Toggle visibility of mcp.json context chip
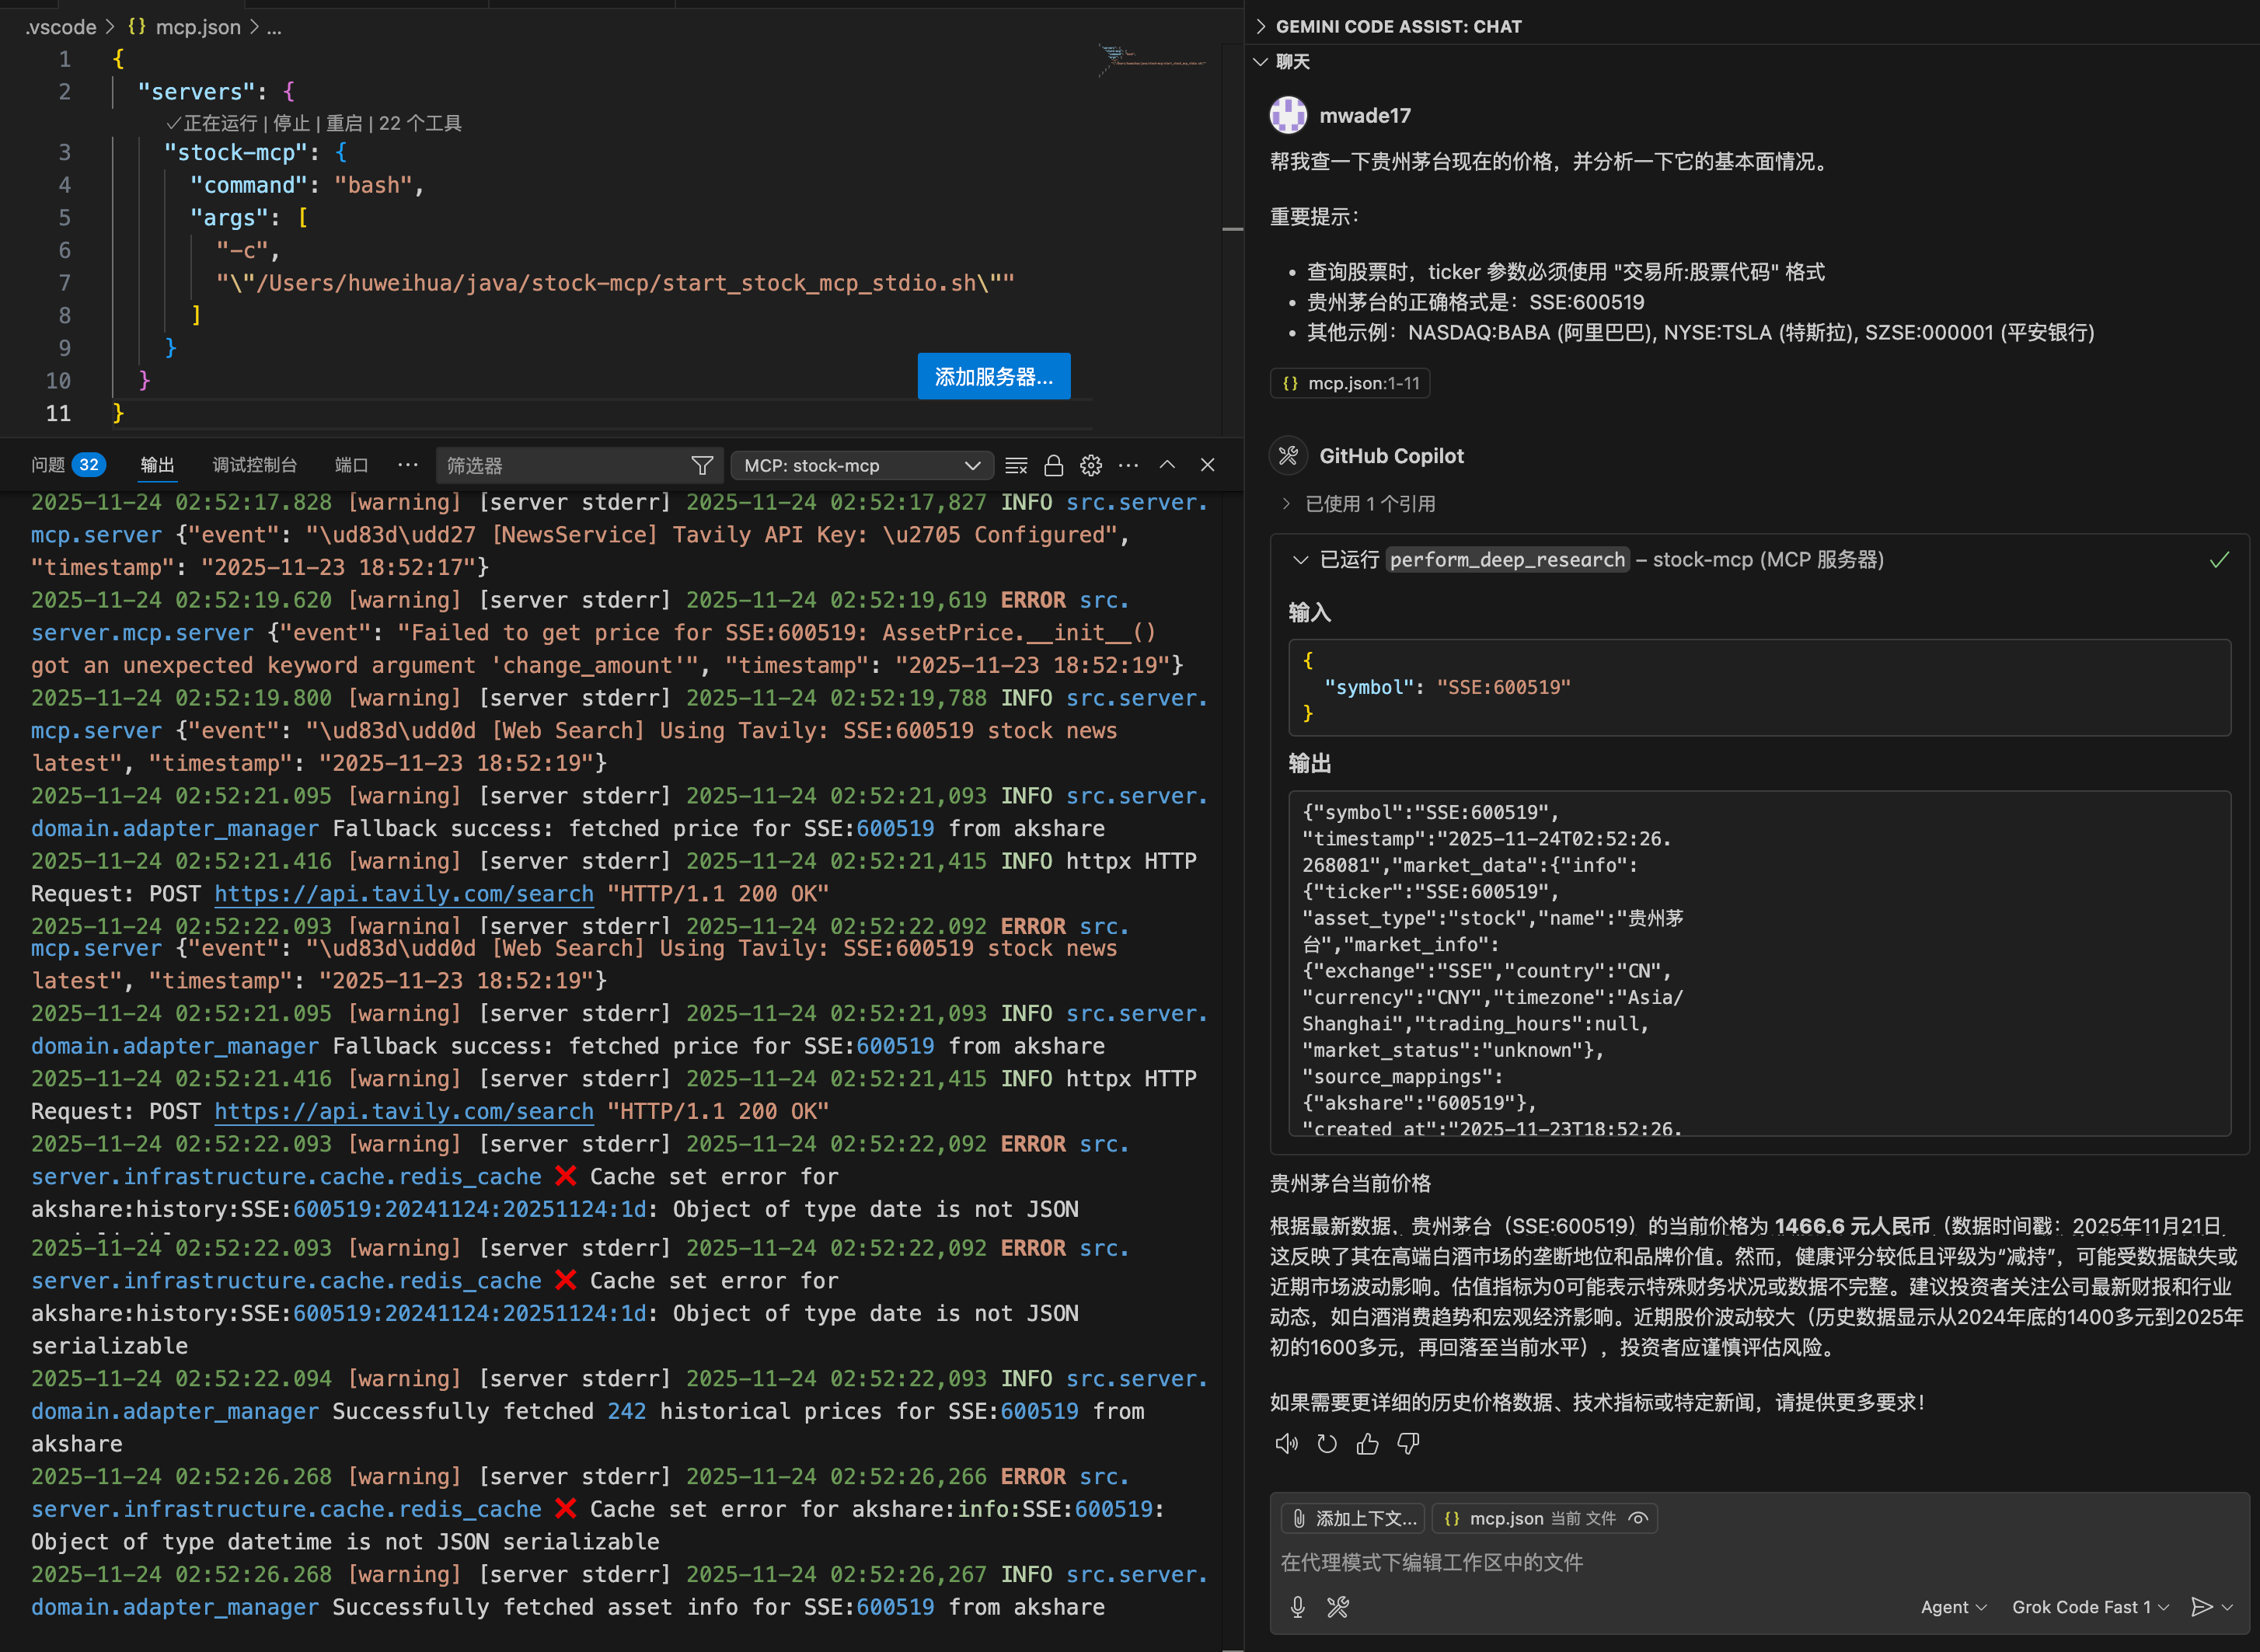2260x1652 pixels. point(1638,1518)
